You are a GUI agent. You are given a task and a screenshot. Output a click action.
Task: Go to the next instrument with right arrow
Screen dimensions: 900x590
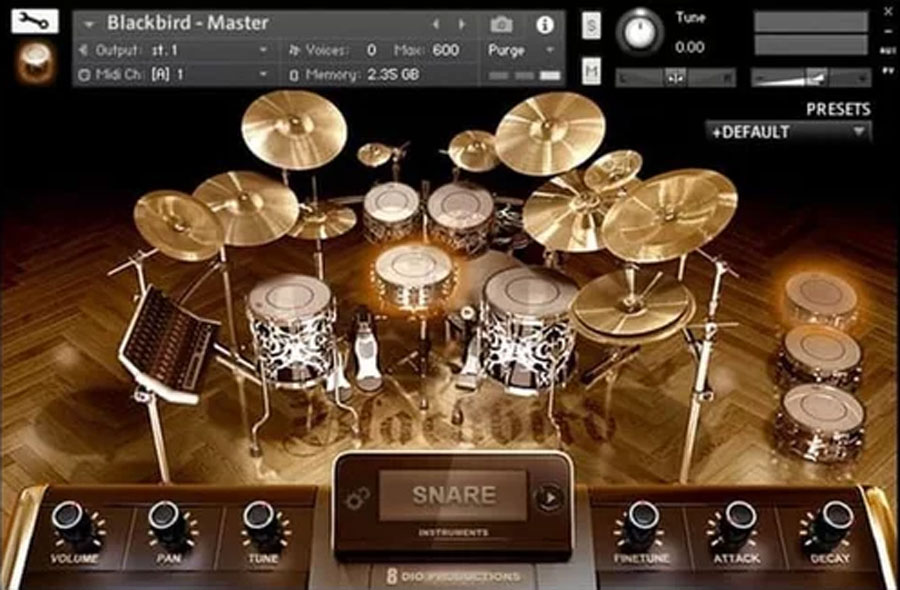coord(461,24)
